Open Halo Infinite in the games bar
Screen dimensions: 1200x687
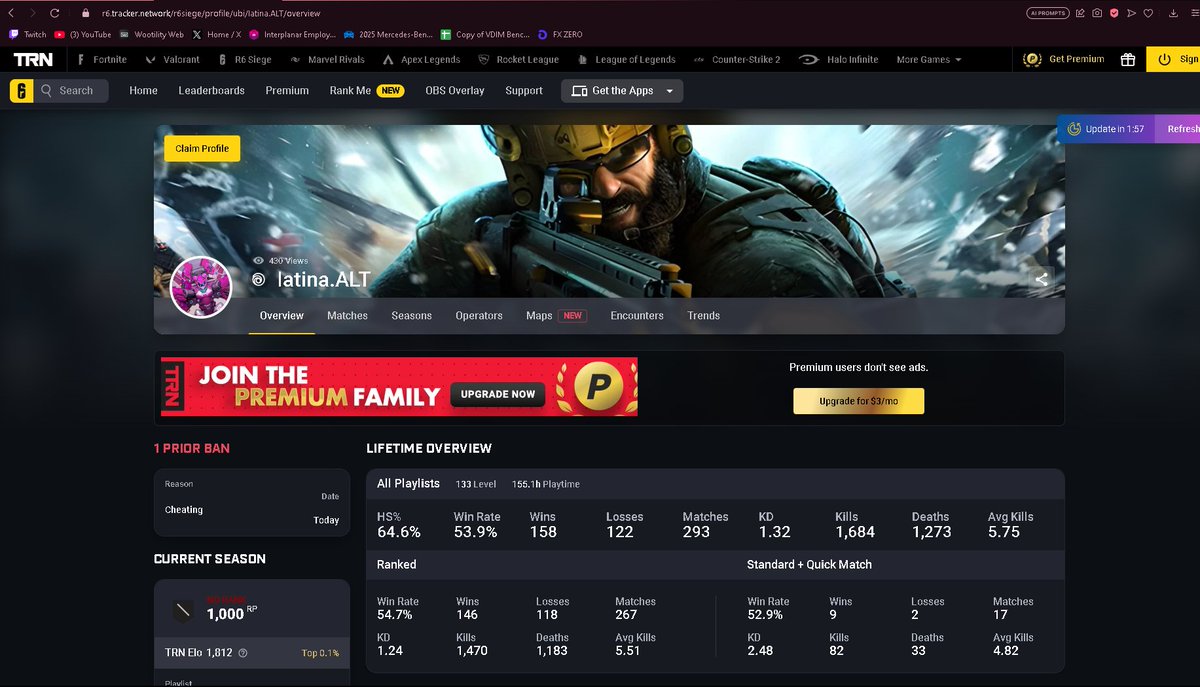(839, 59)
